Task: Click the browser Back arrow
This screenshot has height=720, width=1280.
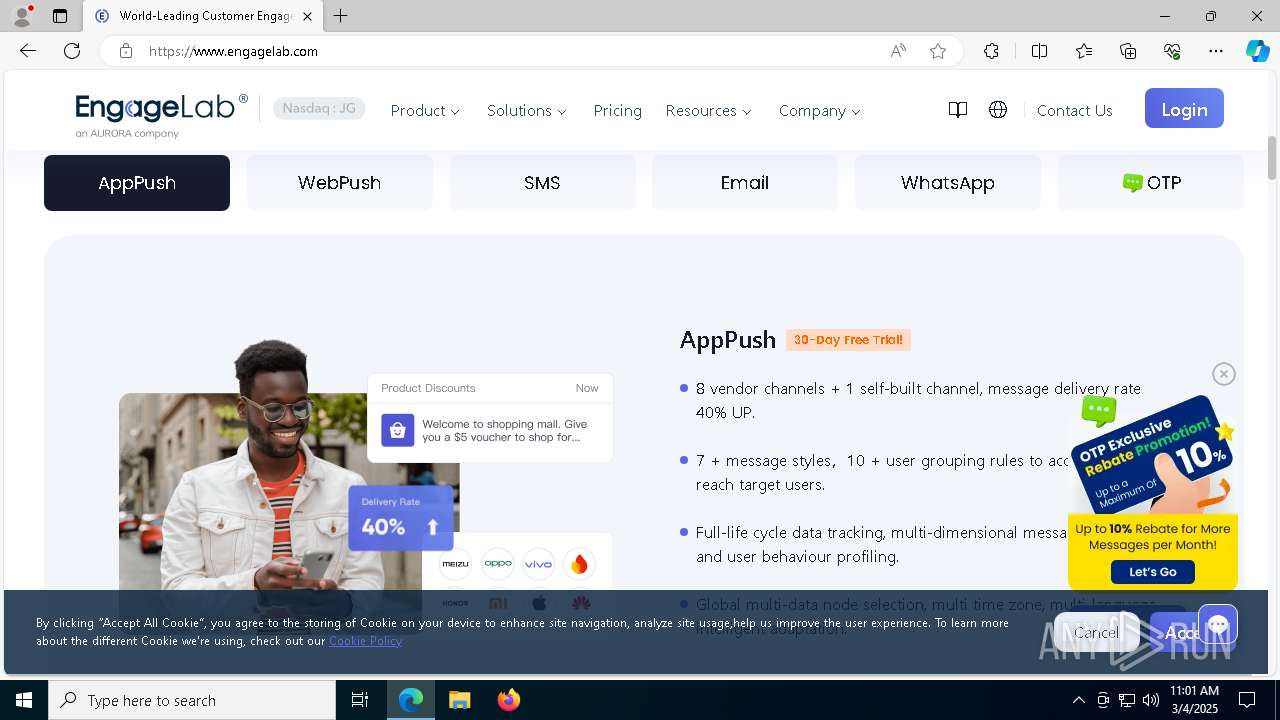Action: point(28,51)
